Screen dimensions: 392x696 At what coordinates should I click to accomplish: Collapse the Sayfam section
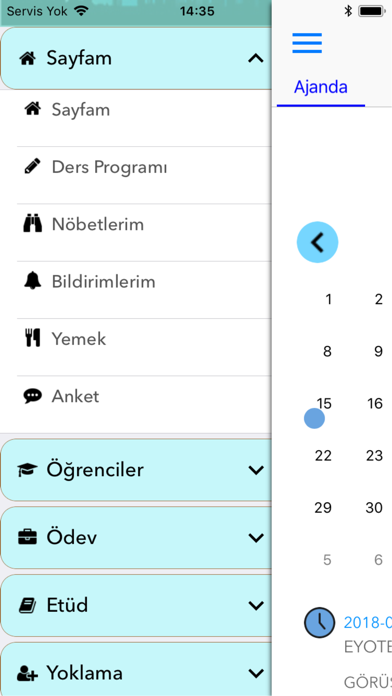(136, 58)
